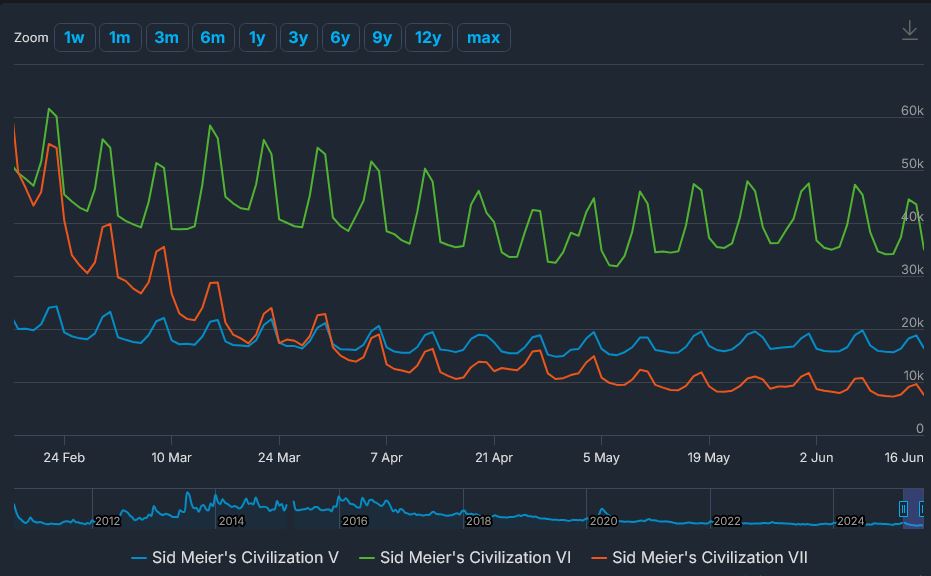The height and width of the screenshot is (576, 931).
Task: Set chart zoom to 9y
Action: click(382, 37)
